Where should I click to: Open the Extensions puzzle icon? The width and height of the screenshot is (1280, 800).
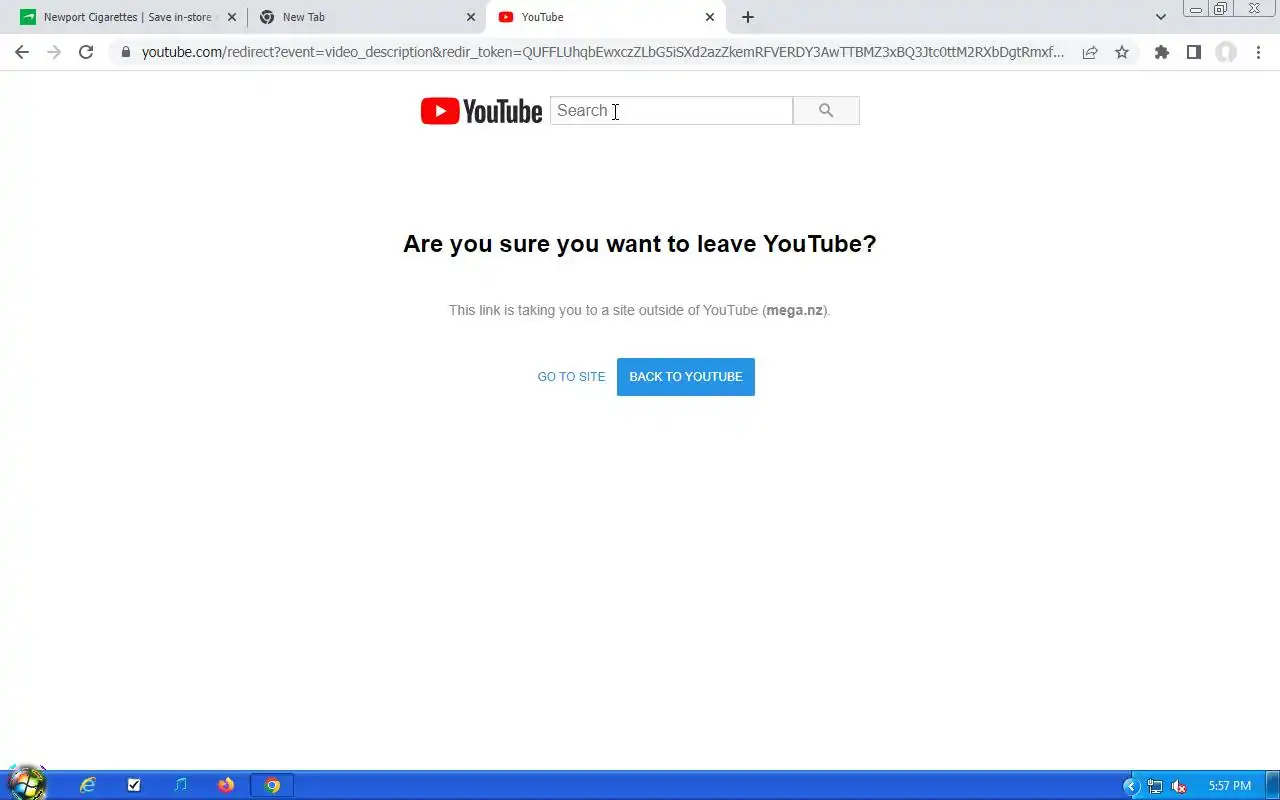[1161, 52]
